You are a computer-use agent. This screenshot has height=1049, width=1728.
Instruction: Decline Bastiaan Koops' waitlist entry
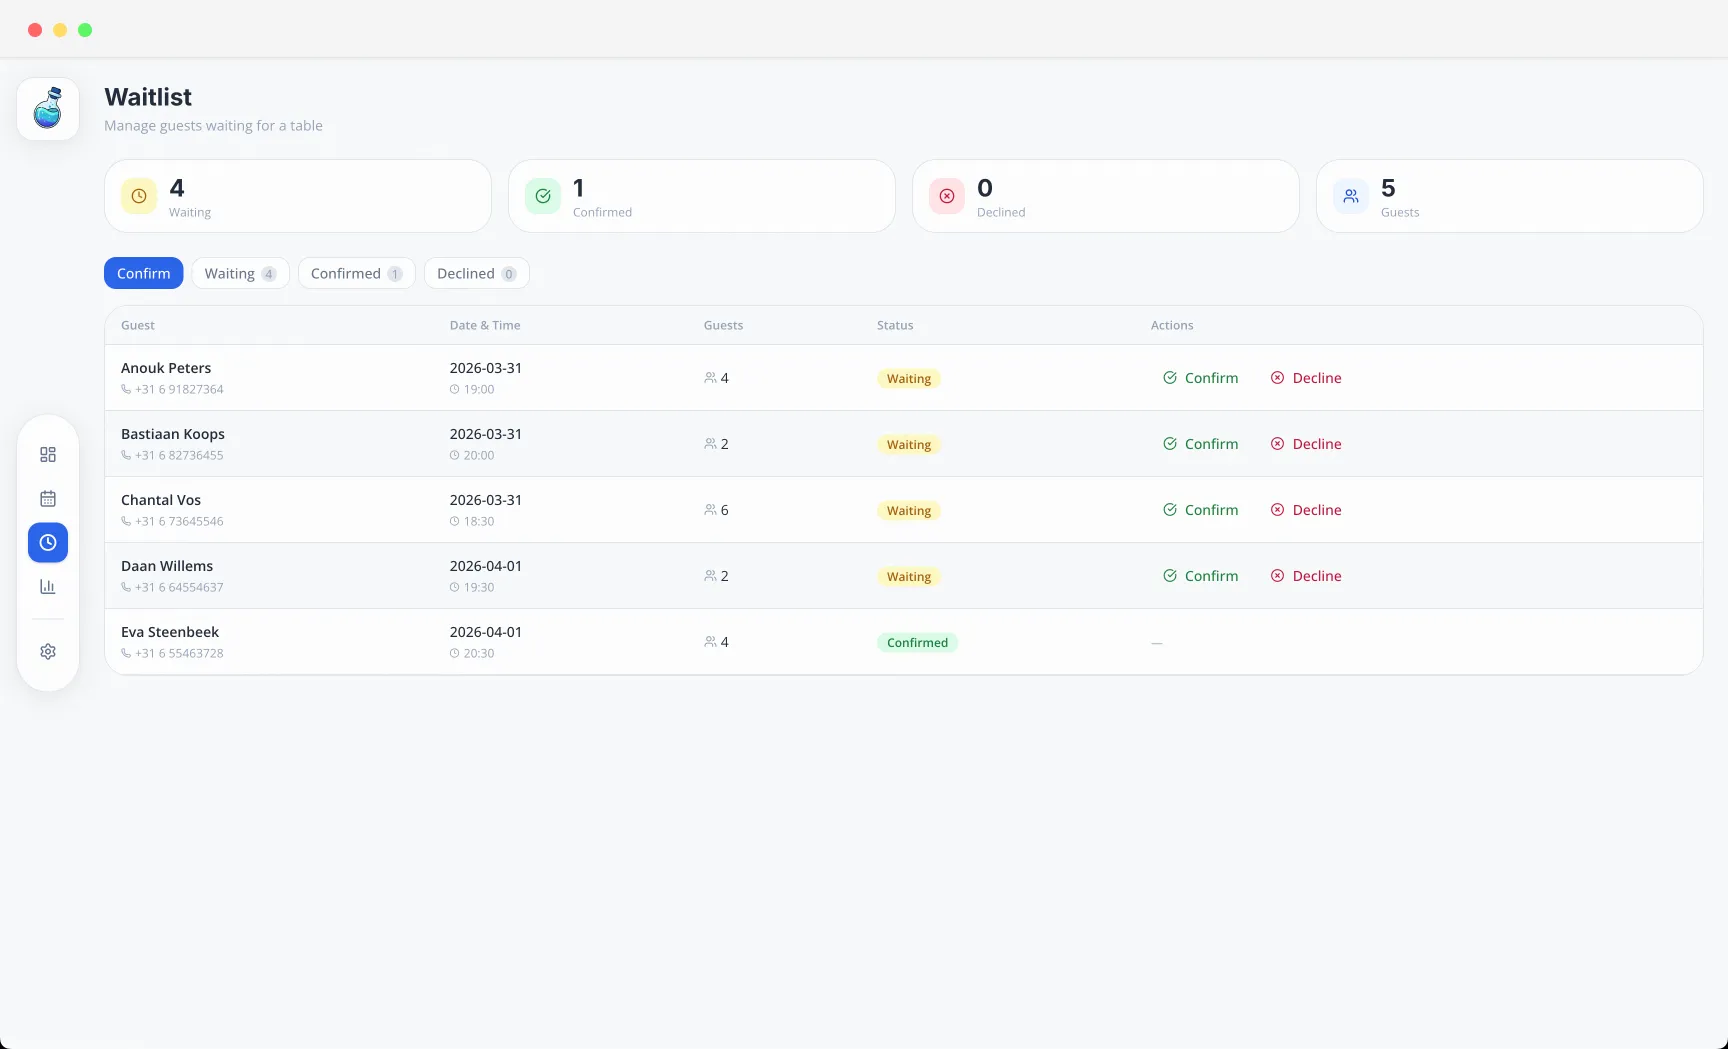pos(1306,444)
